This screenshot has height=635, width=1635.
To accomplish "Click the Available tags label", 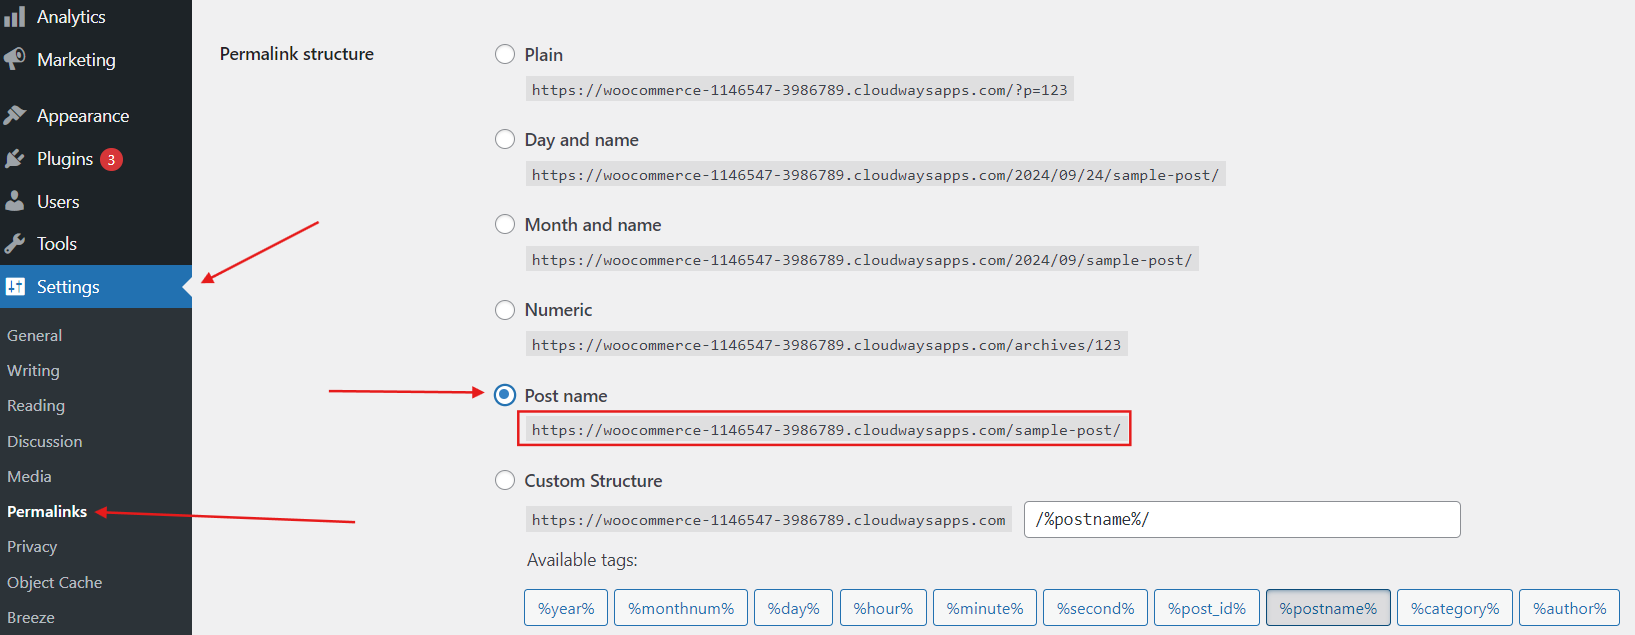I will (582, 560).
